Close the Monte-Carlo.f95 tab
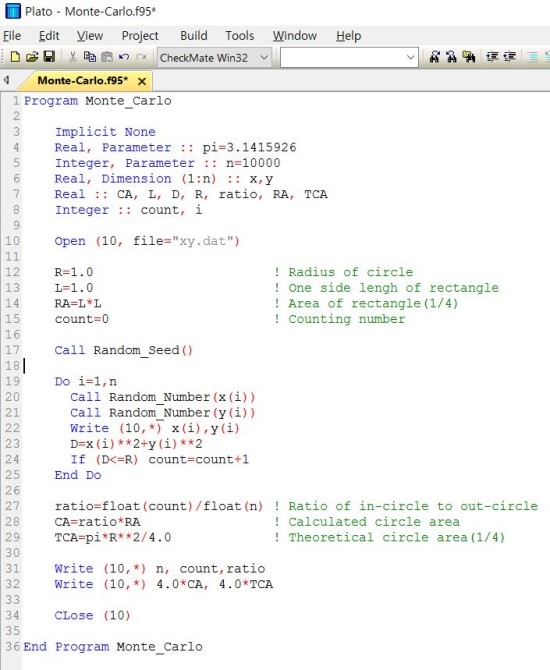The image size is (550, 670). 142,81
